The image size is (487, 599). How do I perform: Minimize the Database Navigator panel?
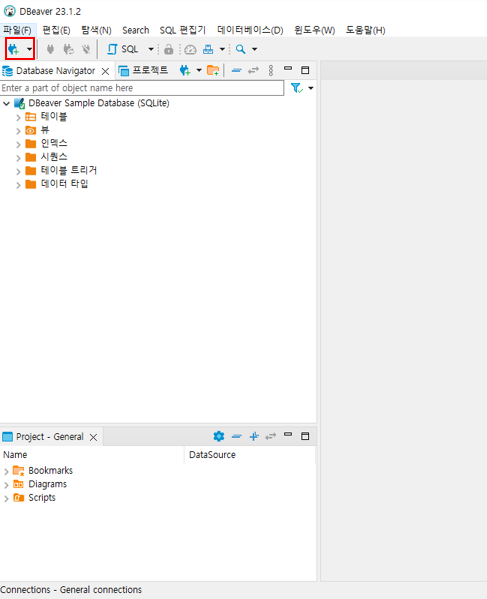pyautogui.click(x=288, y=69)
